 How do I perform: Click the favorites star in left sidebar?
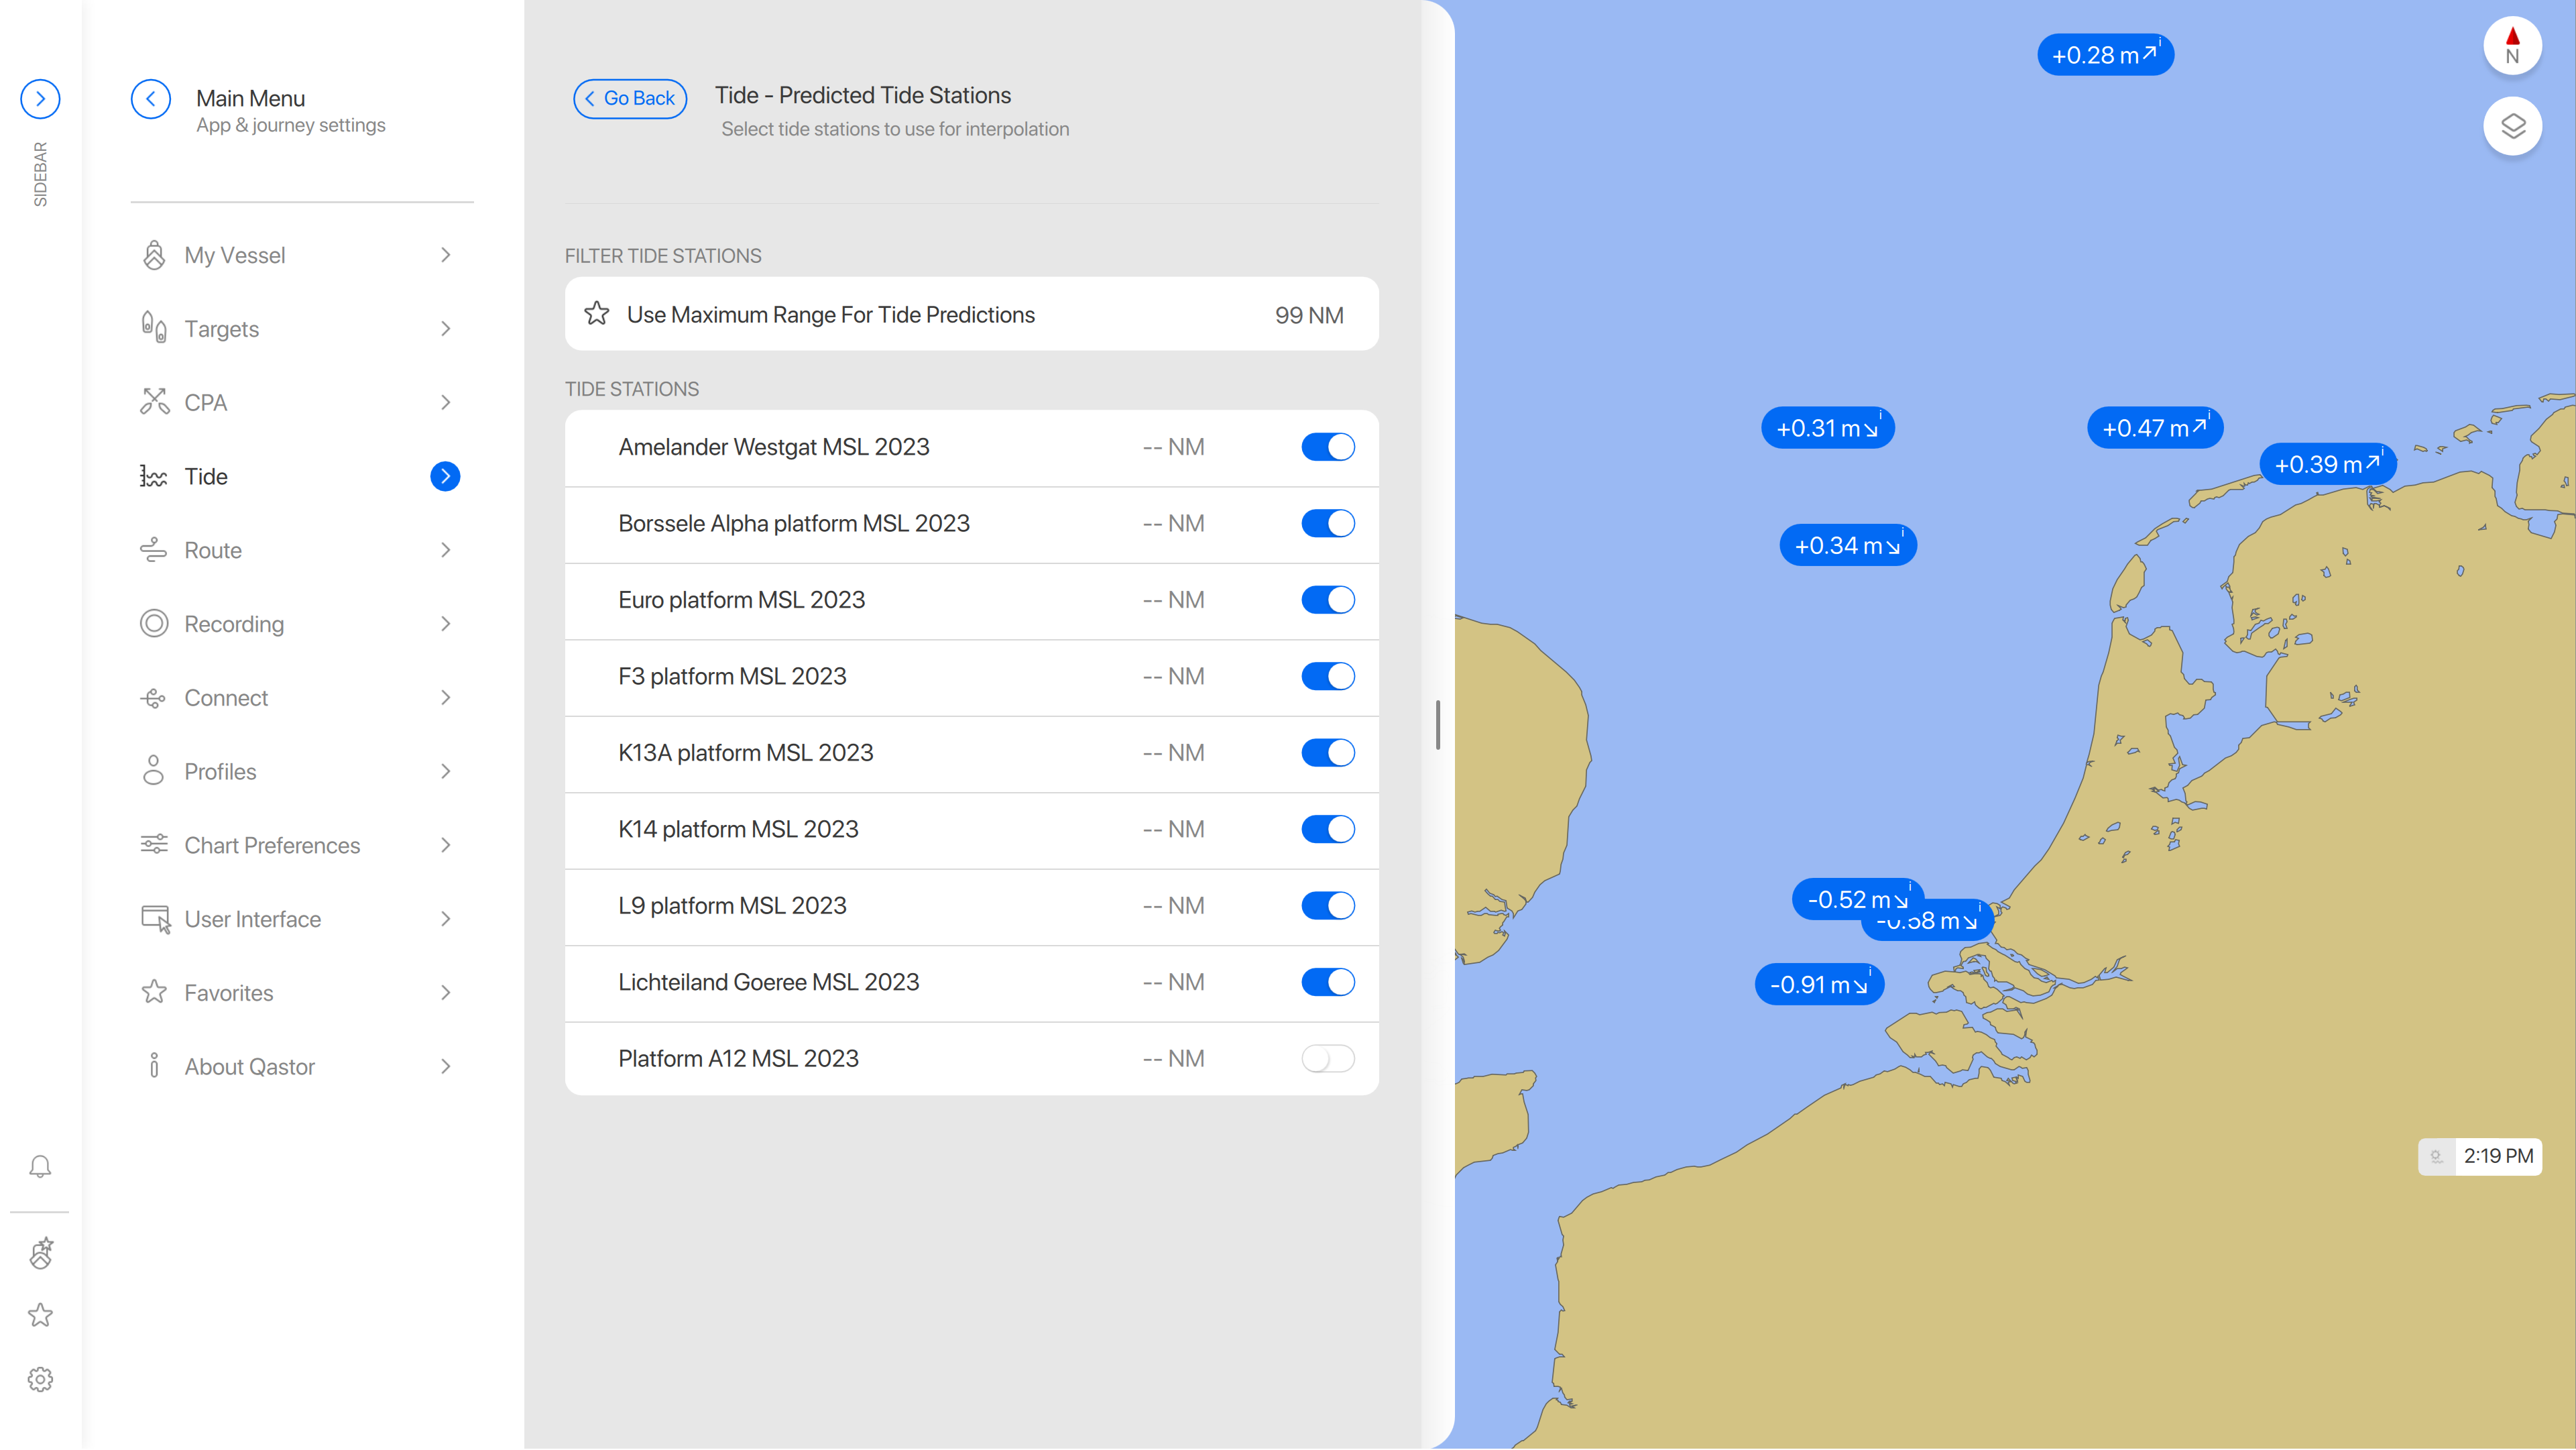tap(40, 1314)
